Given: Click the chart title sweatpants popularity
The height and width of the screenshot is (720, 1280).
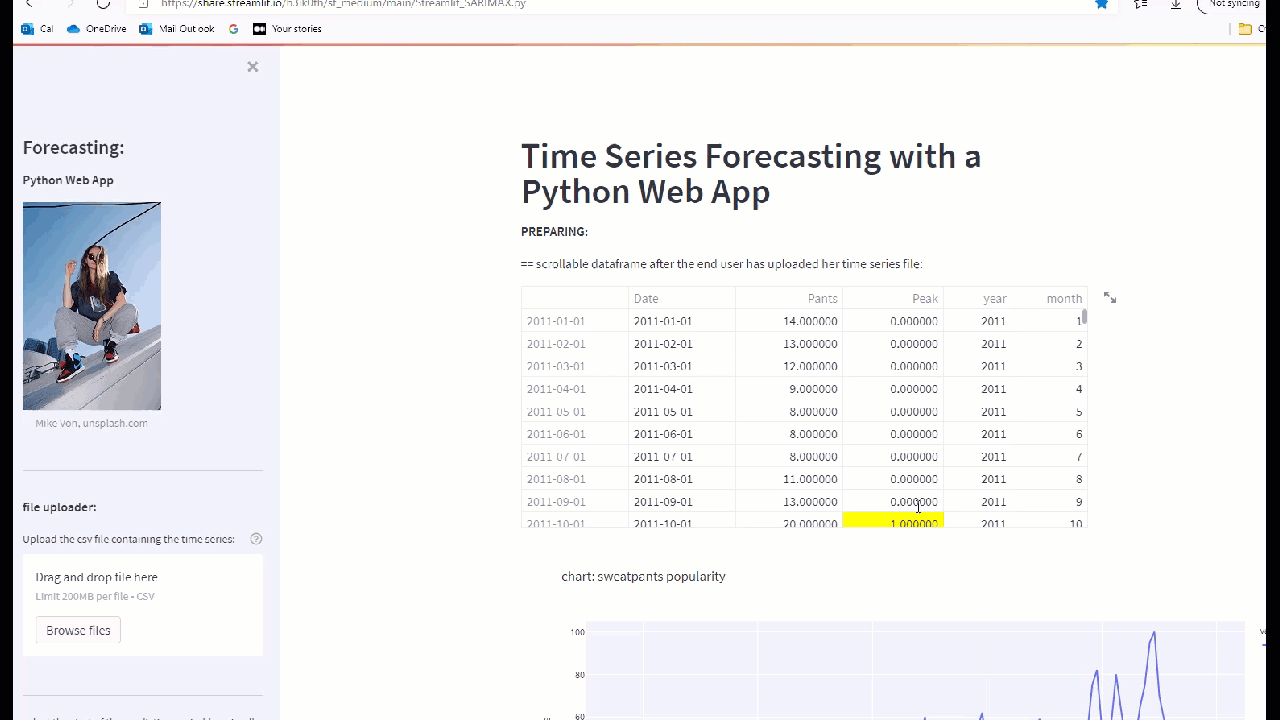Looking at the screenshot, I should pyautogui.click(x=643, y=577).
